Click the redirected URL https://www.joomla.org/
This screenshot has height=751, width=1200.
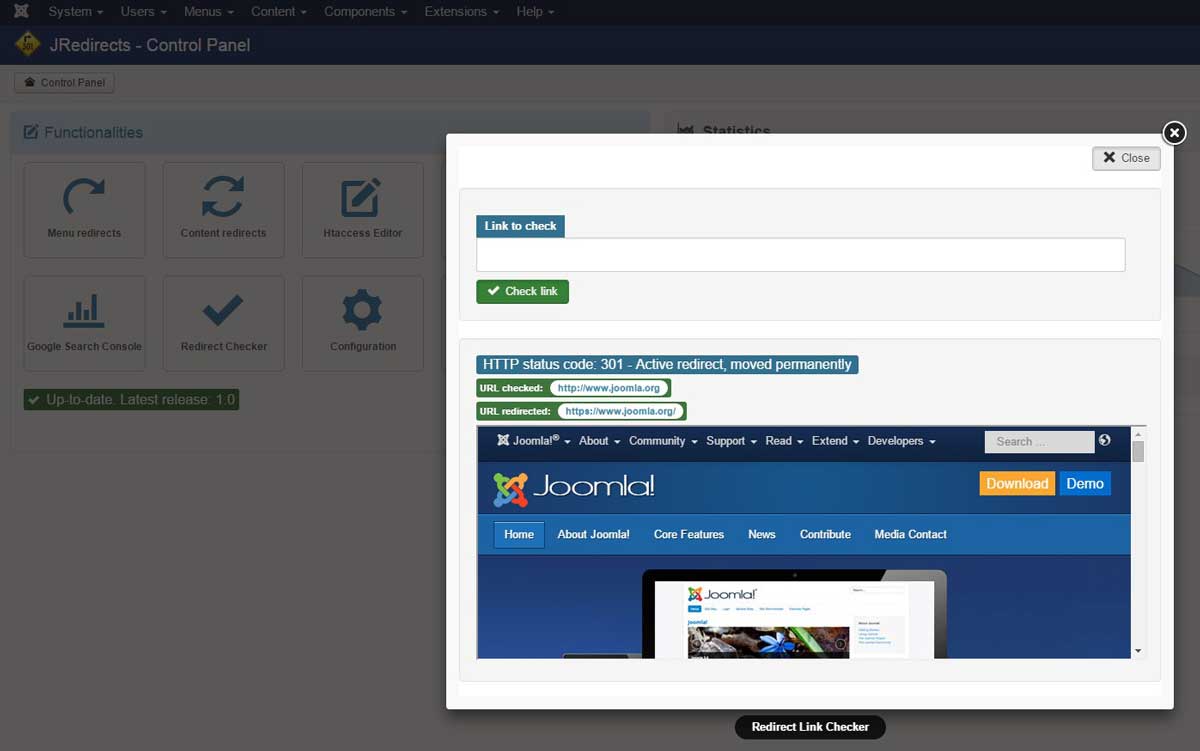(x=621, y=411)
